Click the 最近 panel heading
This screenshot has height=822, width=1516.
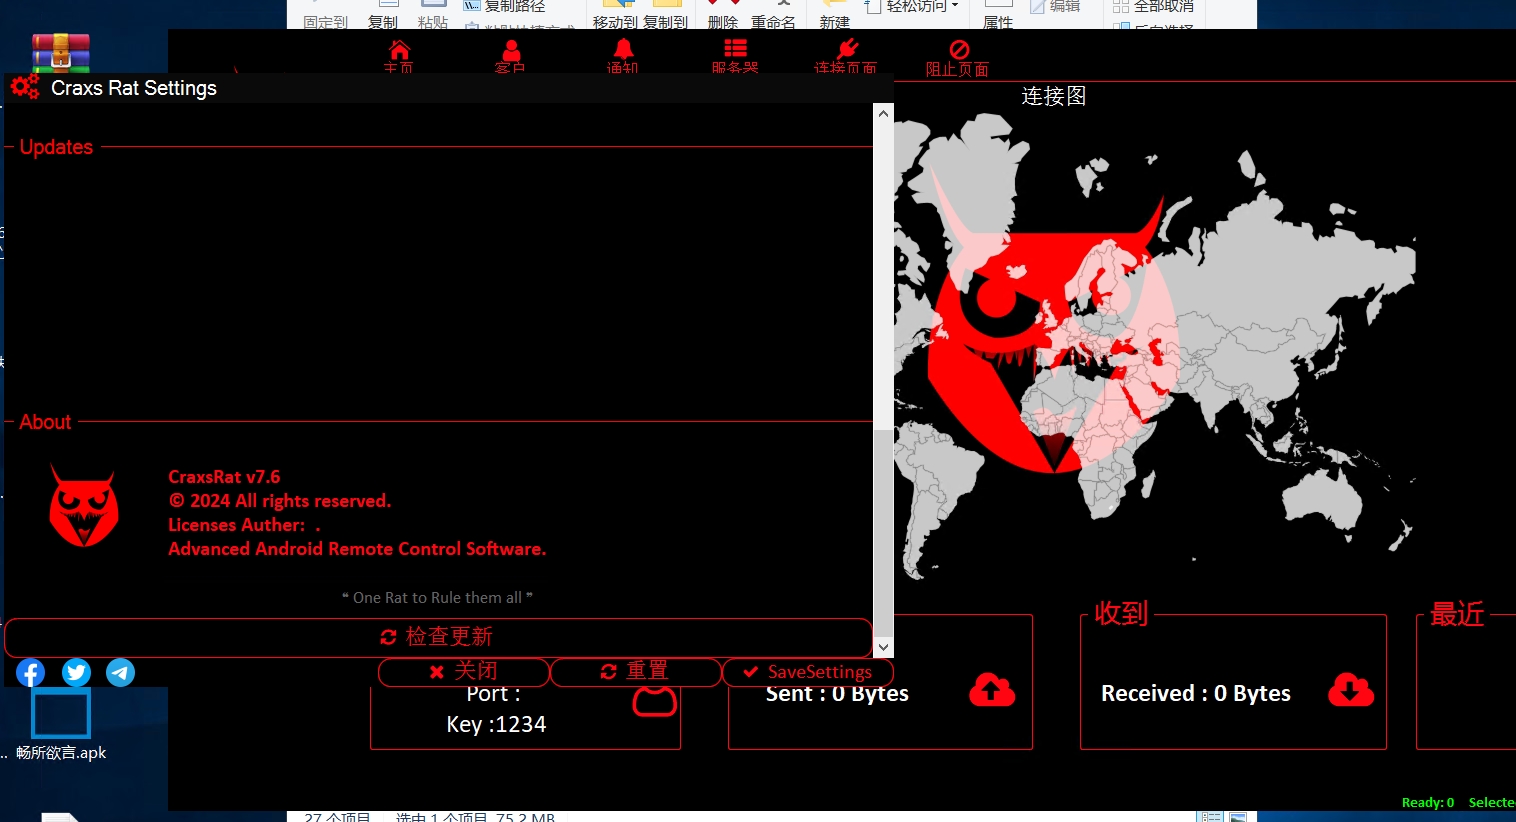pos(1457,613)
